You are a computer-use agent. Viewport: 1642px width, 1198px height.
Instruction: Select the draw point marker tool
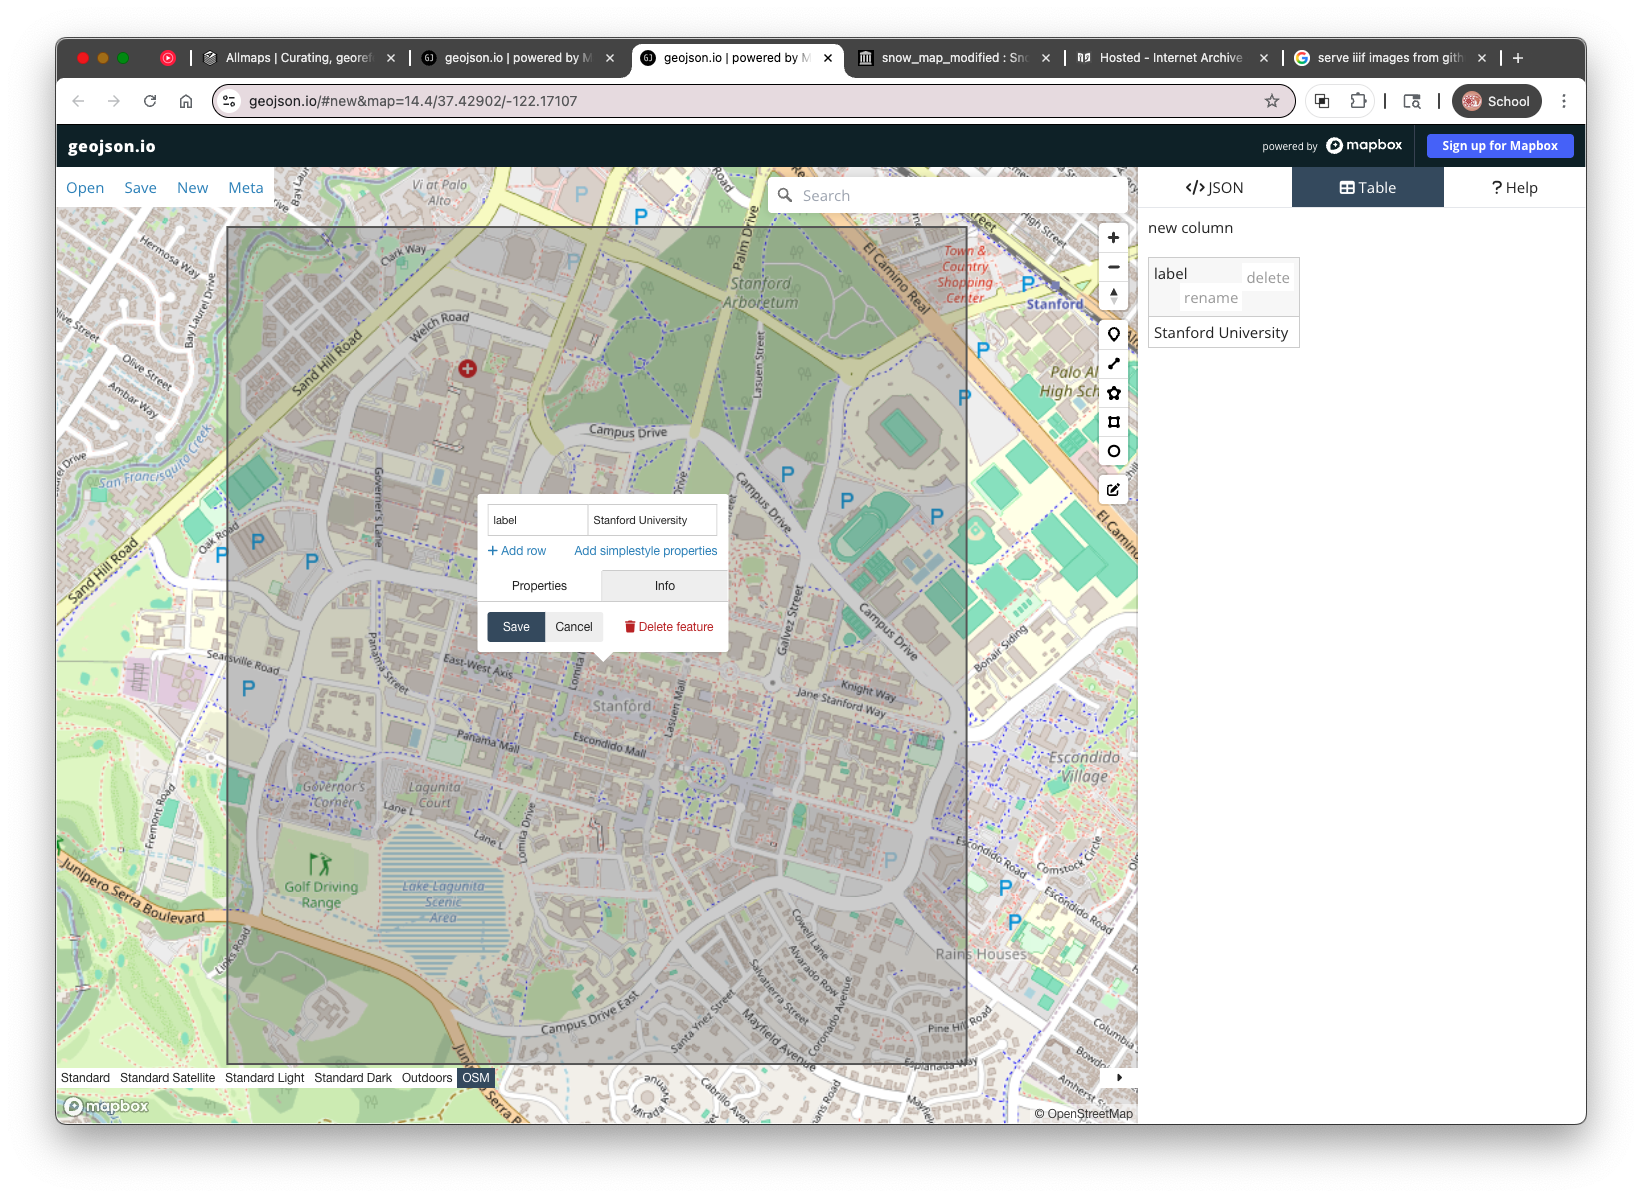tap(1113, 334)
